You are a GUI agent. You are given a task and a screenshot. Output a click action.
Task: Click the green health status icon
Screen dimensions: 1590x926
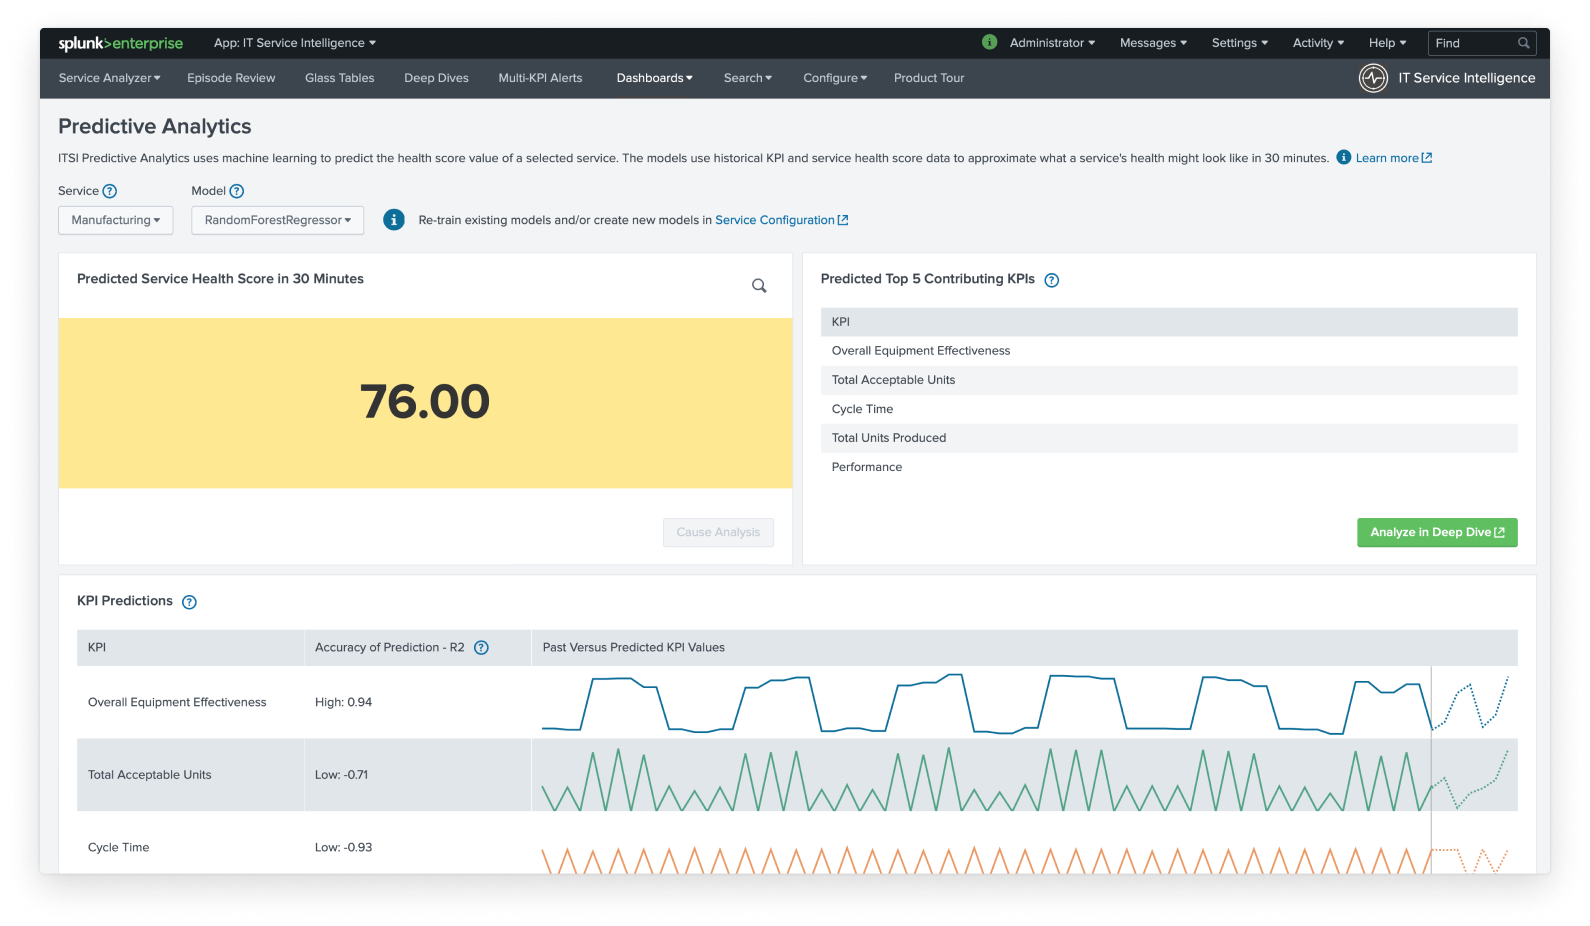[989, 42]
